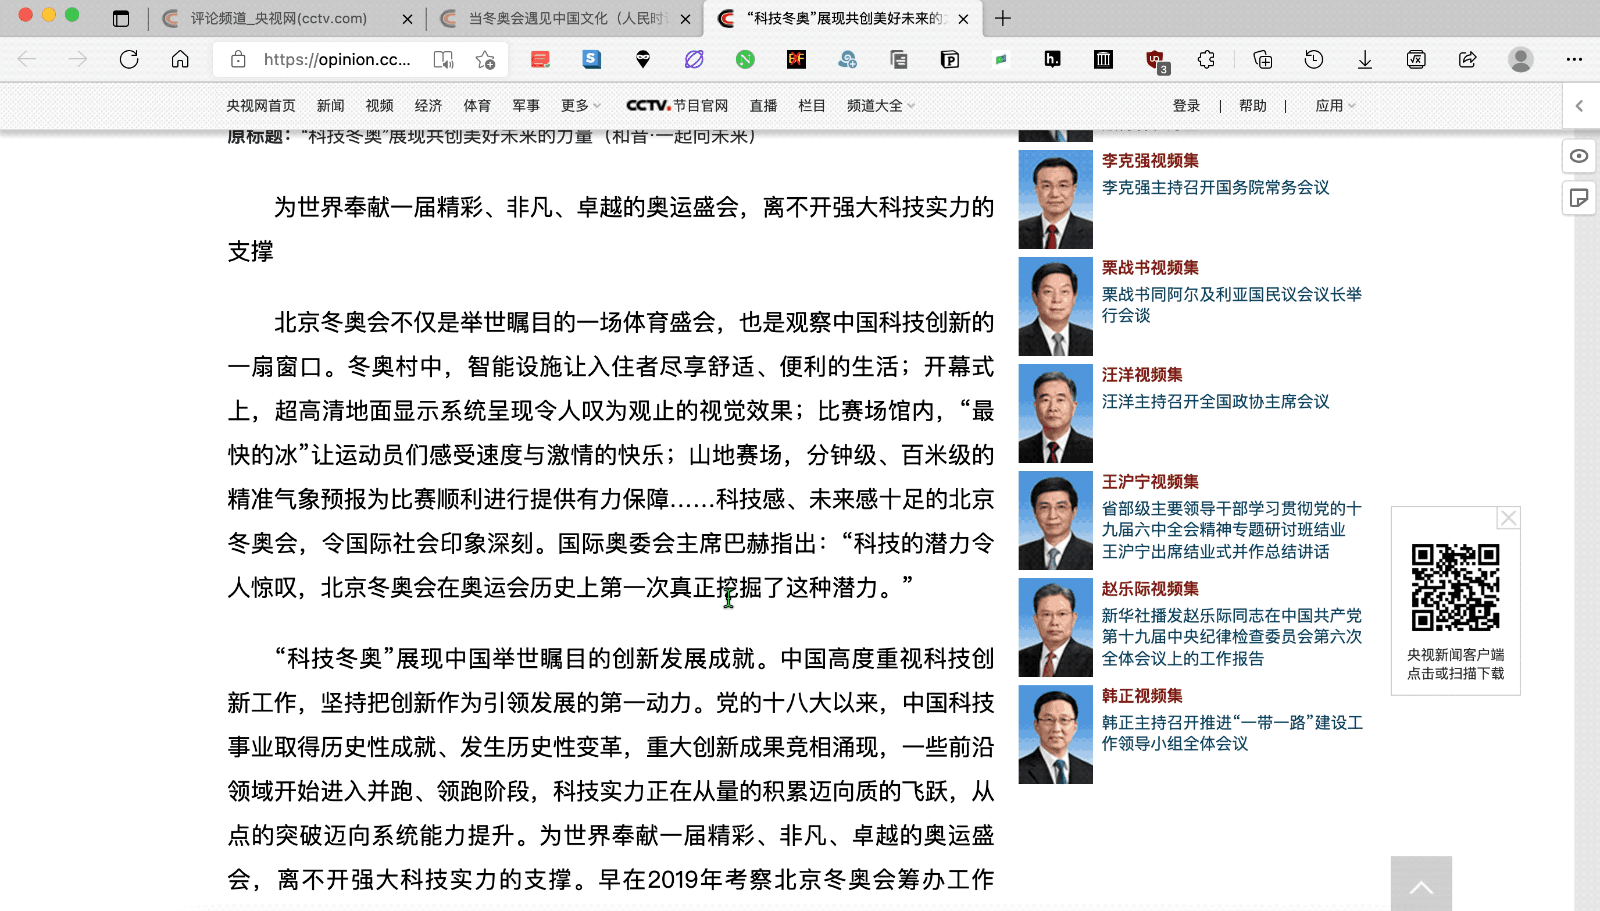
Task: Open 李克强主持召开国务院常务会议 article
Action: point(1217,187)
